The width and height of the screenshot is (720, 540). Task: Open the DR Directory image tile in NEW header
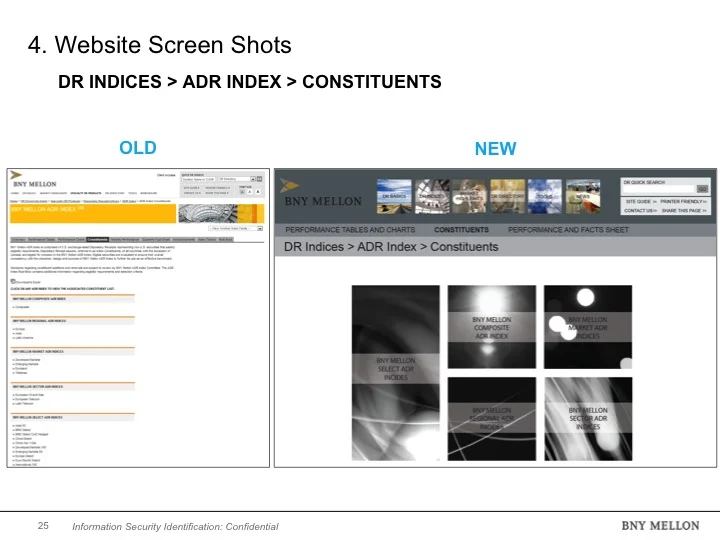(507, 197)
